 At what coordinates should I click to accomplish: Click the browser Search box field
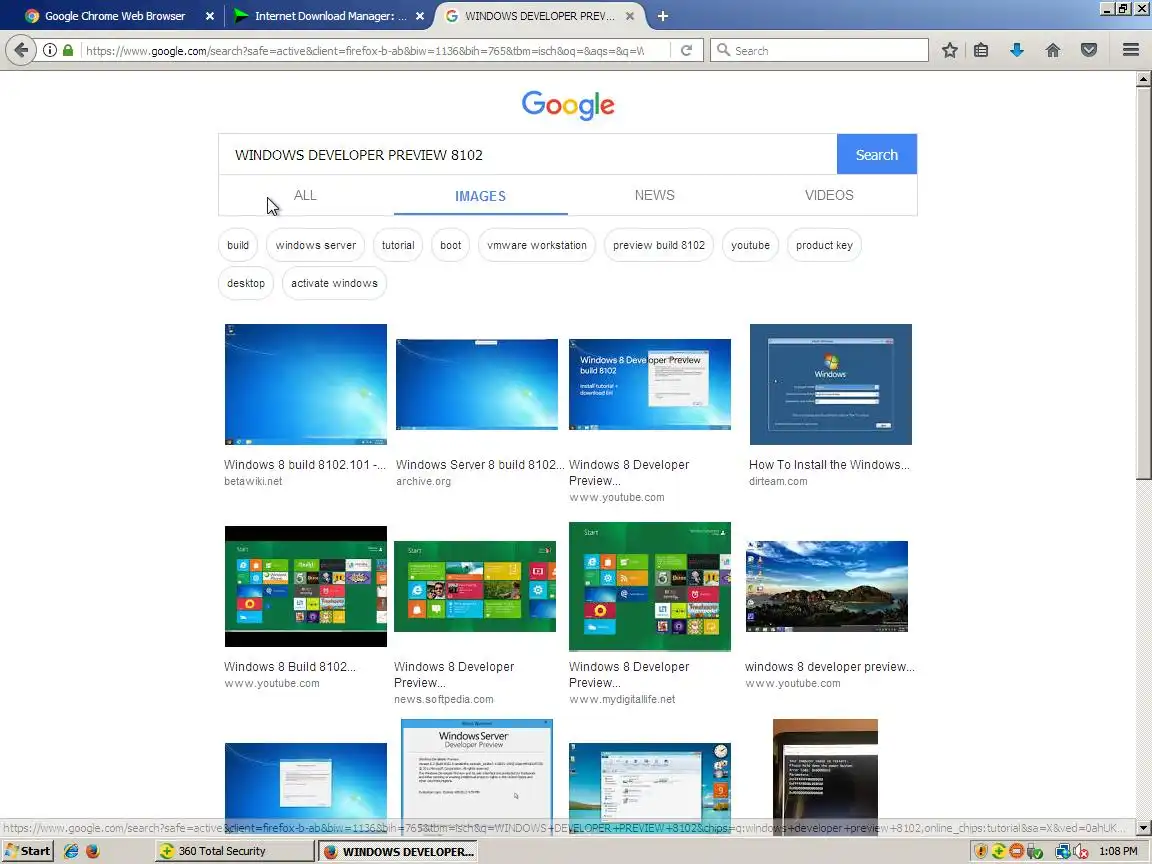[x=819, y=51]
